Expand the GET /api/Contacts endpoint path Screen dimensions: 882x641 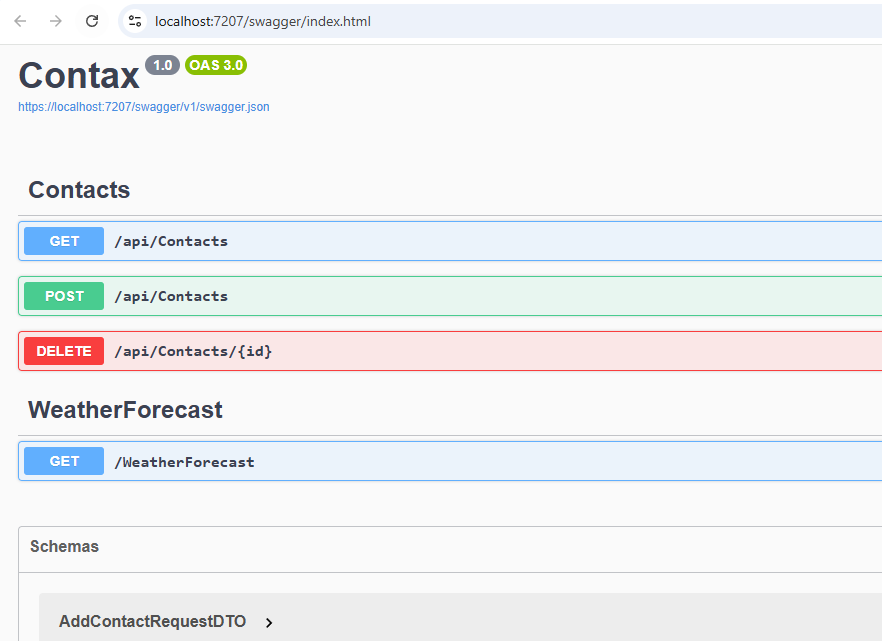(171, 241)
